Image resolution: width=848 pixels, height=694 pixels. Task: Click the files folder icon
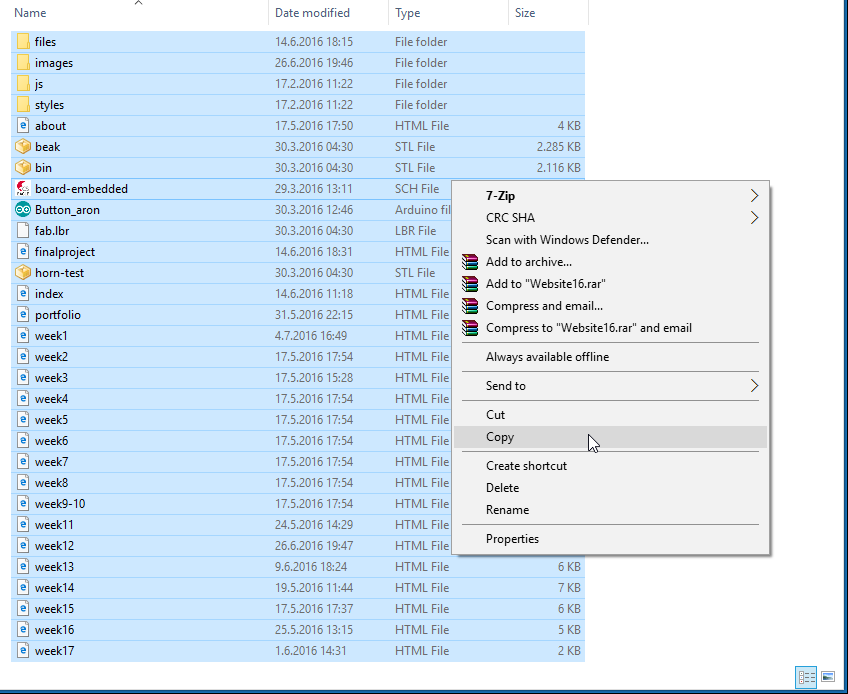tap(23, 42)
